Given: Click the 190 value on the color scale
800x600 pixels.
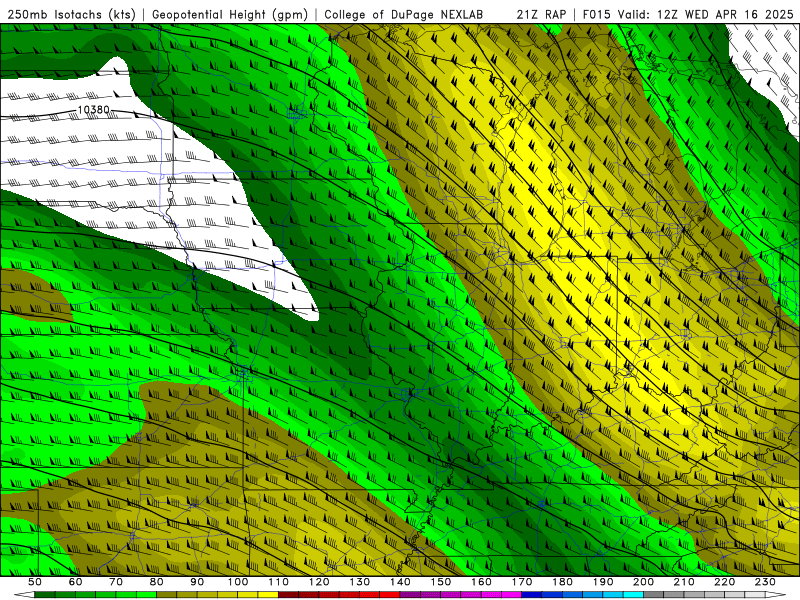Looking at the screenshot, I should 603,582.
